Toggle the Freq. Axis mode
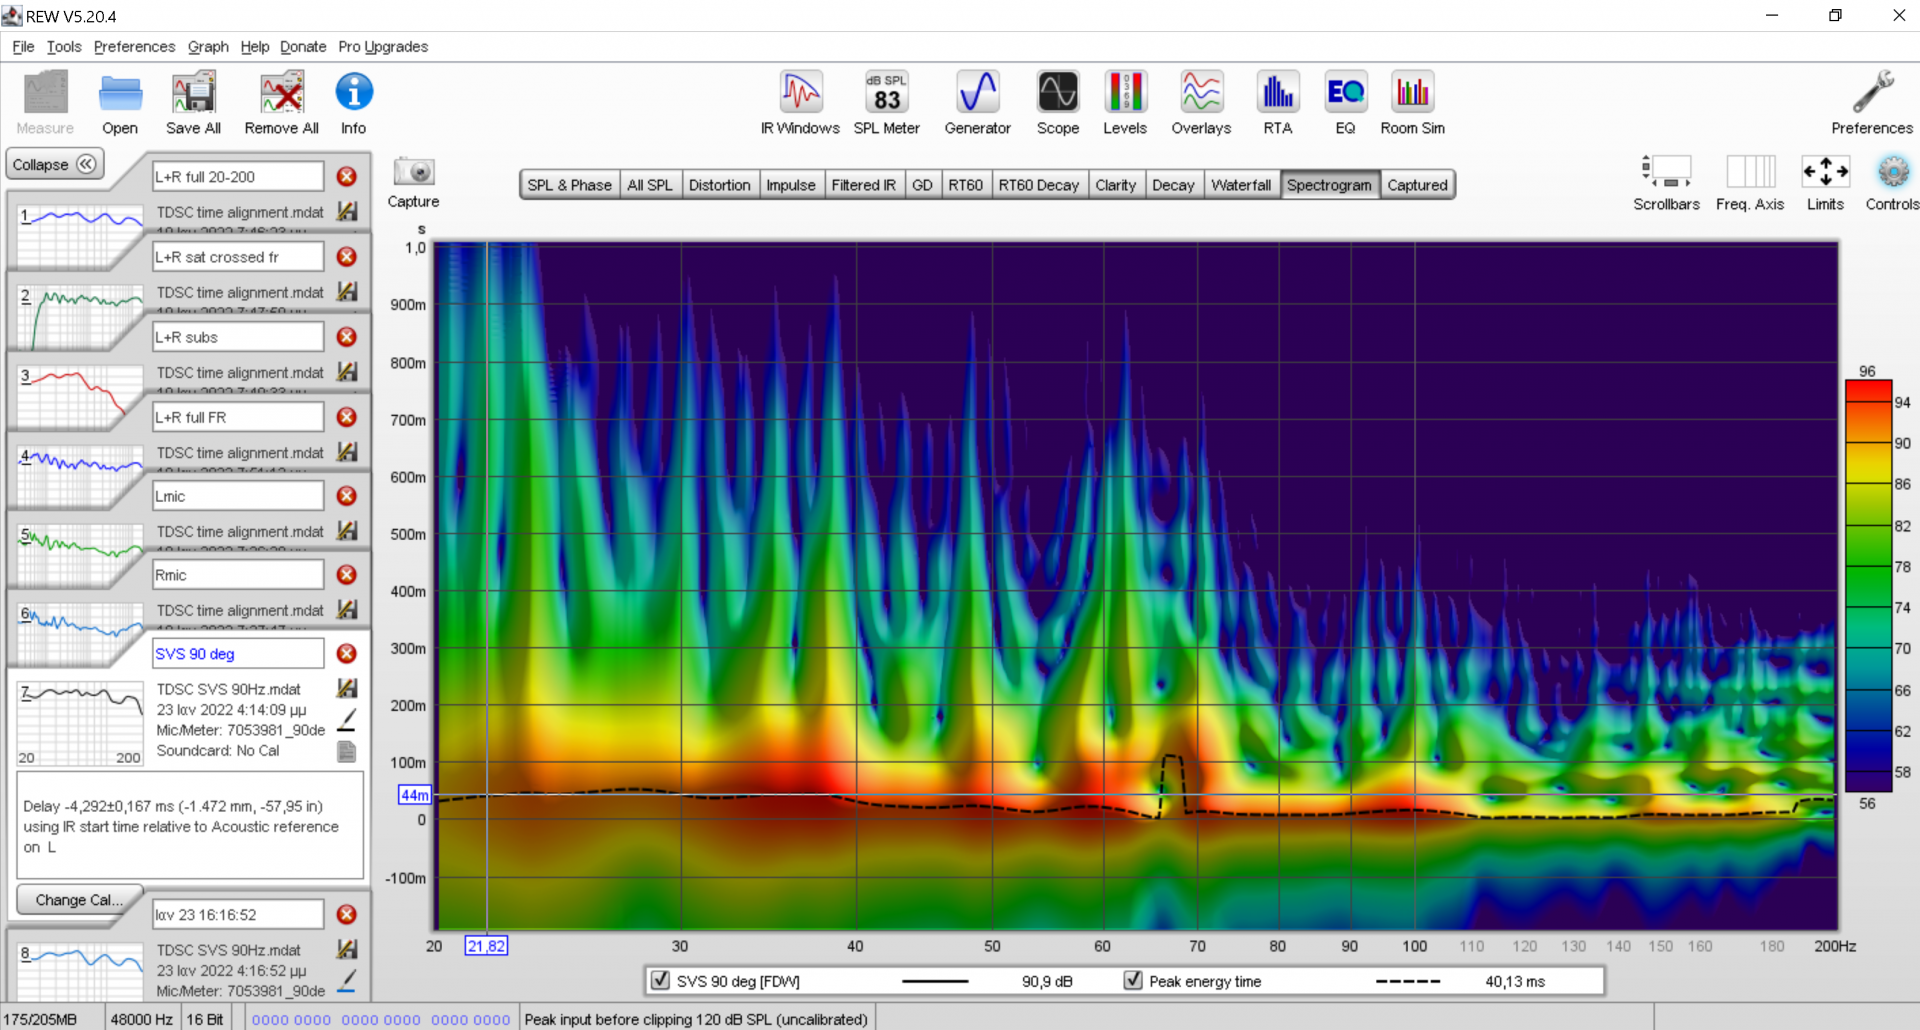Viewport: 1920px width, 1030px height. pyautogui.click(x=1750, y=173)
